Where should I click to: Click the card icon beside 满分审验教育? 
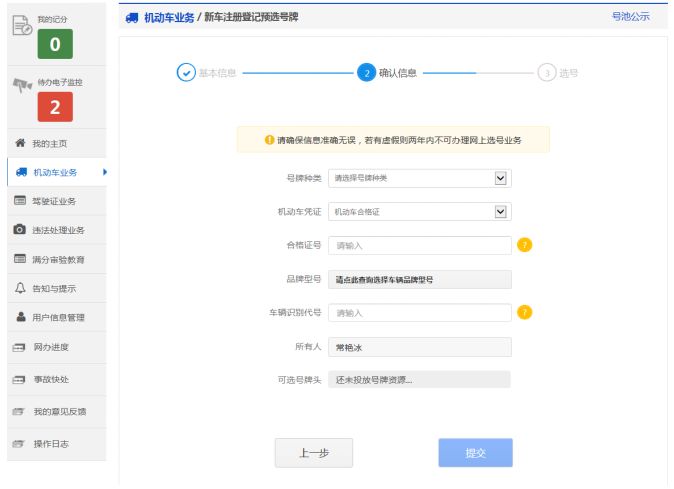(x=20, y=258)
